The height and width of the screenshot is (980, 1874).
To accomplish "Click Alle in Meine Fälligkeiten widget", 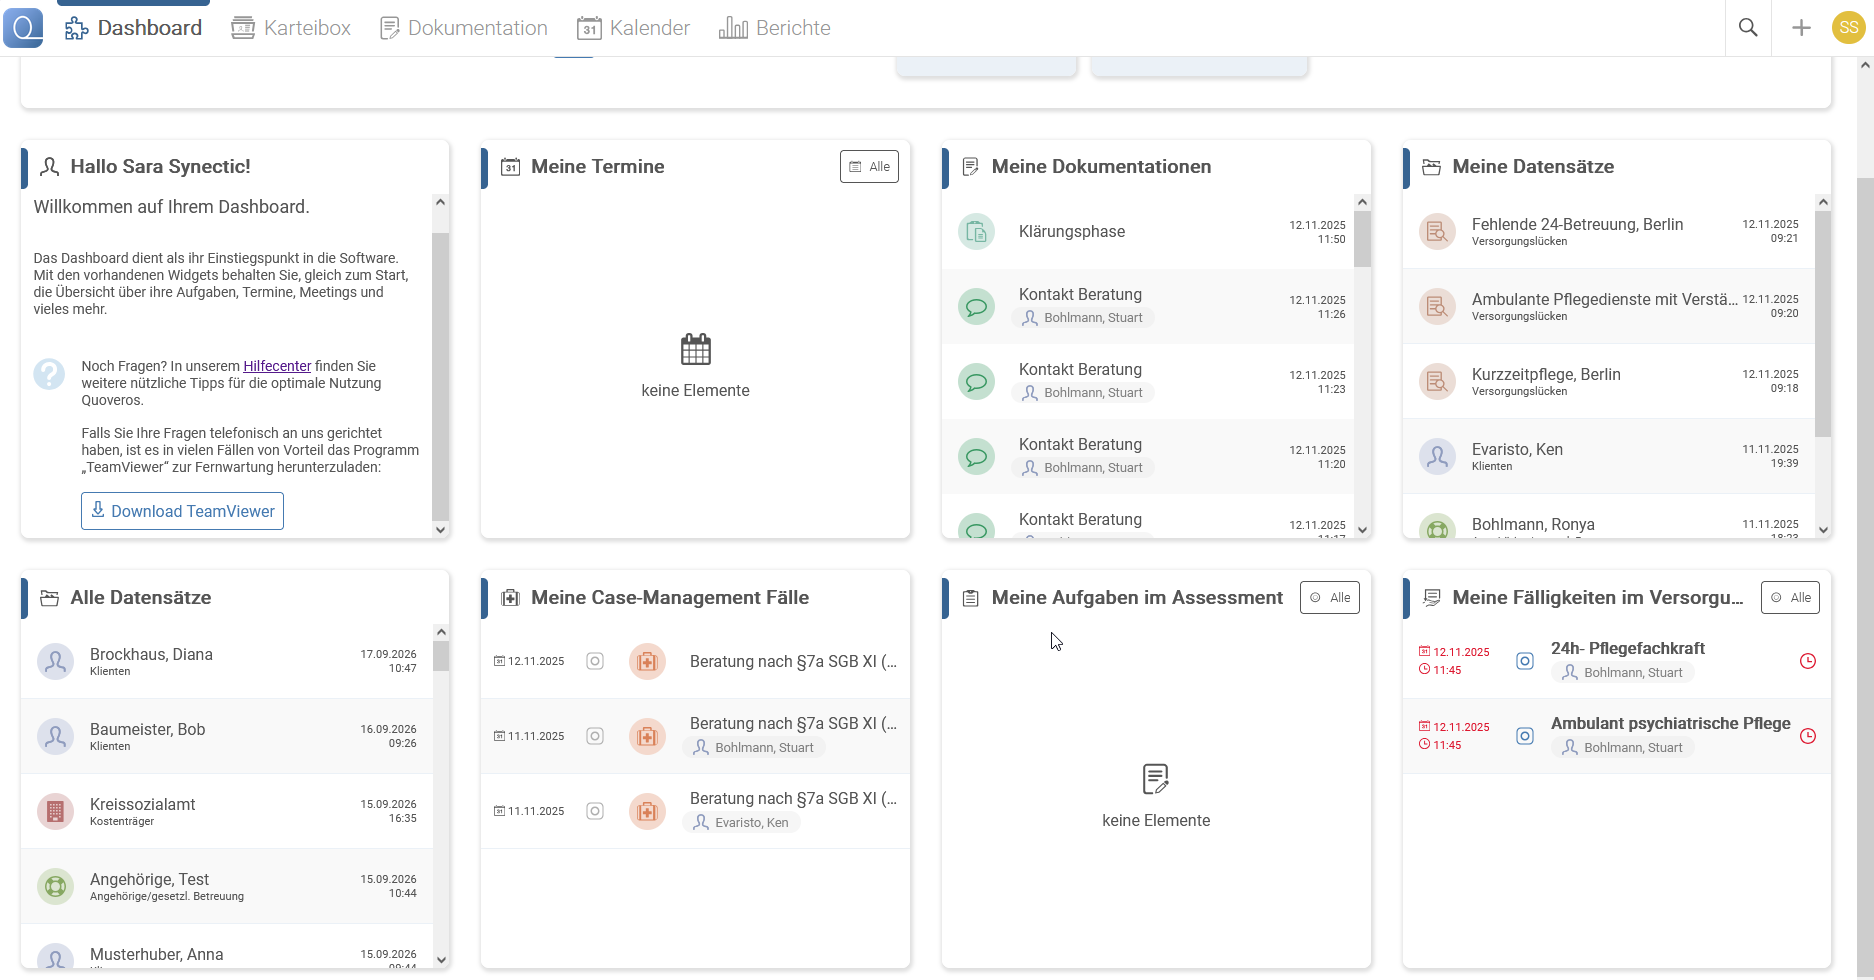I will coord(1790,598).
